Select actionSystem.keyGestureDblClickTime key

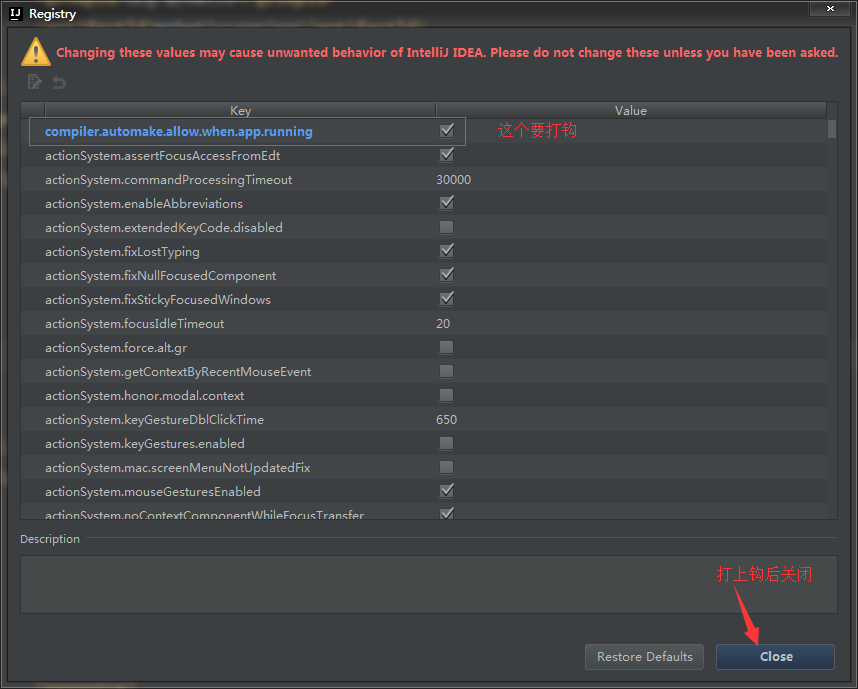point(154,420)
